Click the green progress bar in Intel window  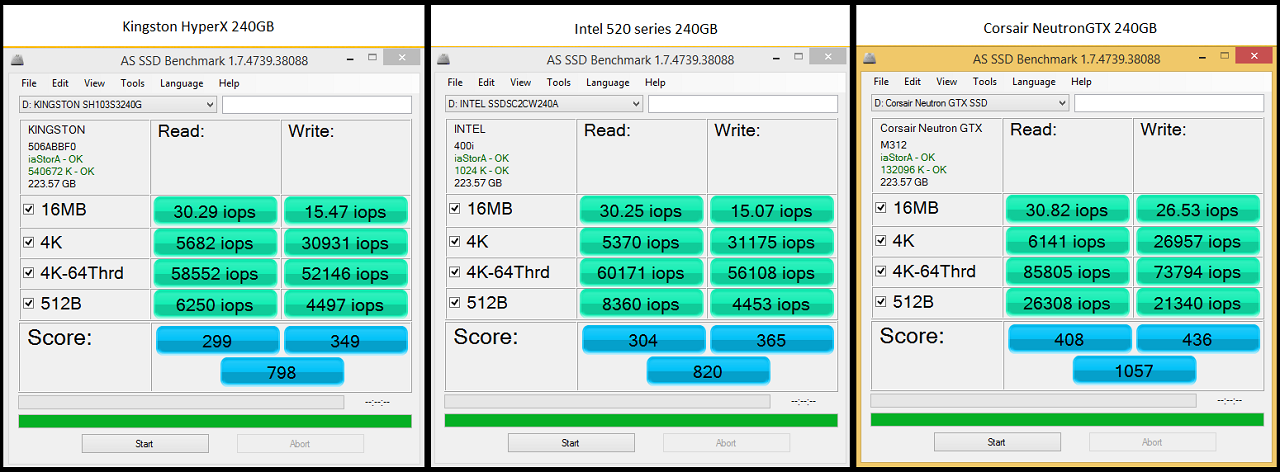pyautogui.click(x=640, y=421)
